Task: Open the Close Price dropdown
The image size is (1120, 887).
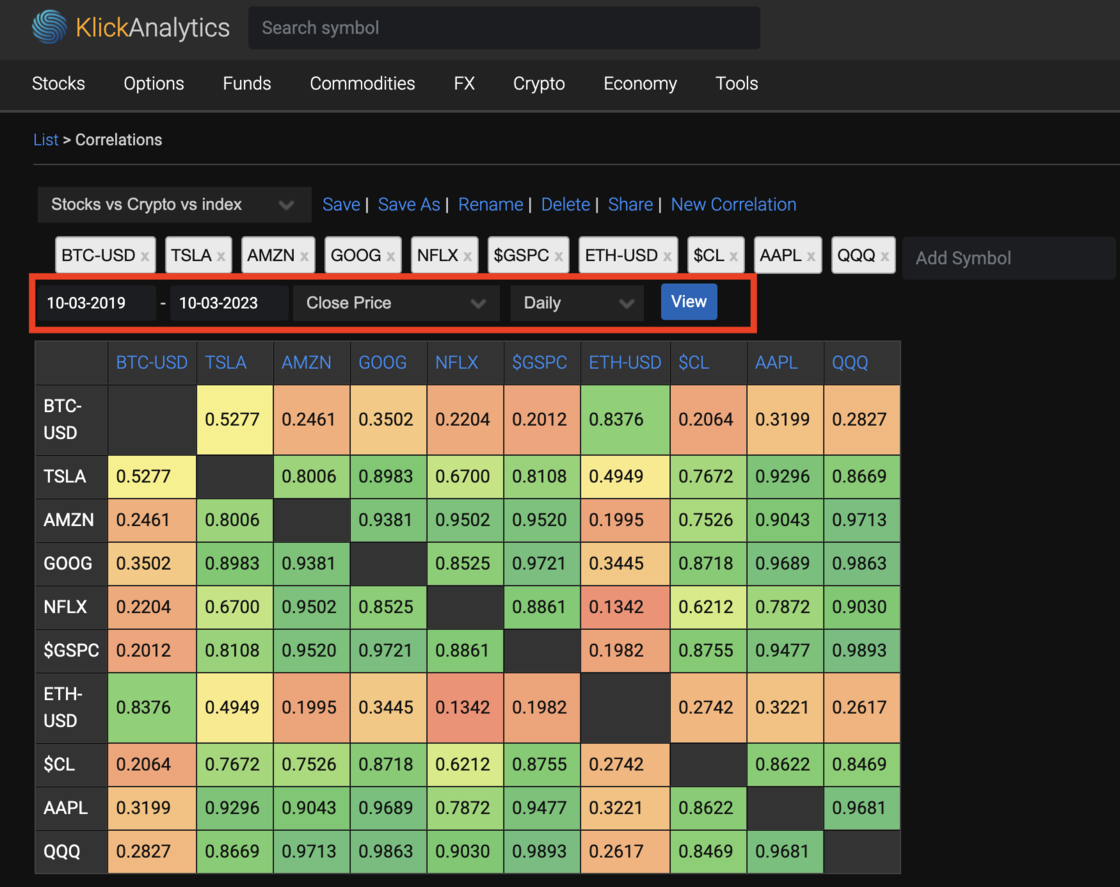Action: tap(396, 303)
